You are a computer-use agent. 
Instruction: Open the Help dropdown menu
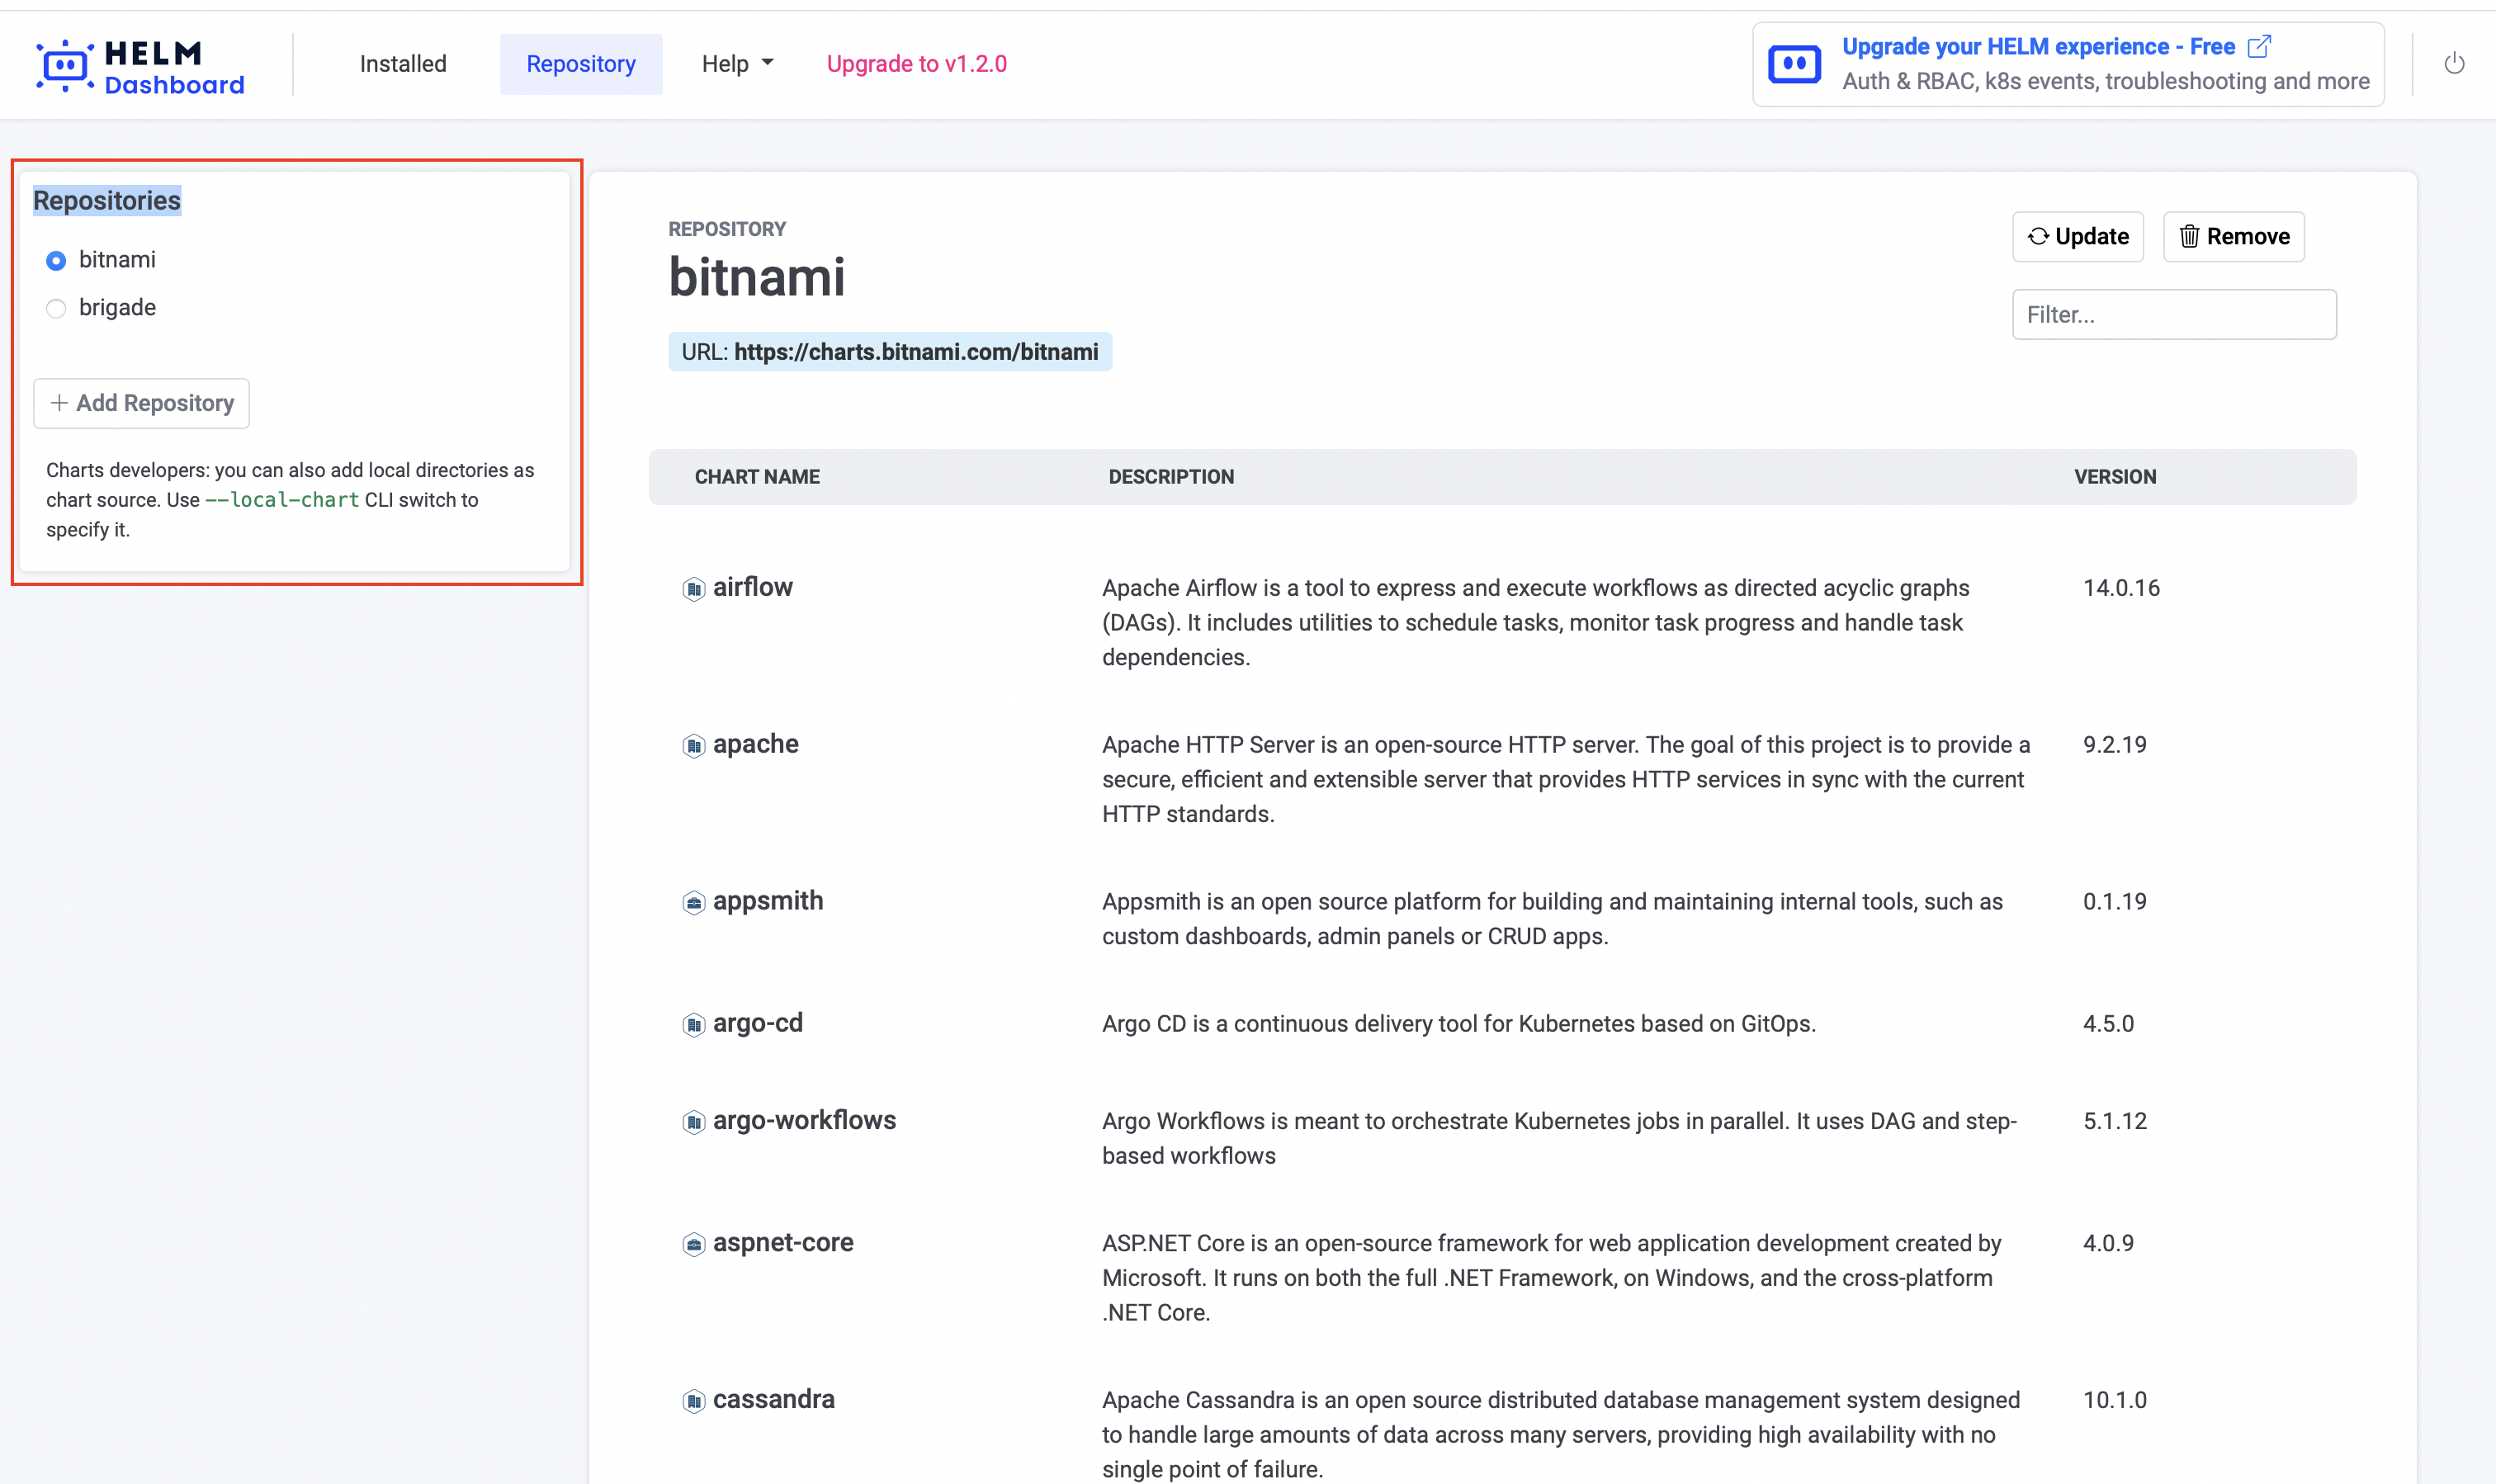737,63
